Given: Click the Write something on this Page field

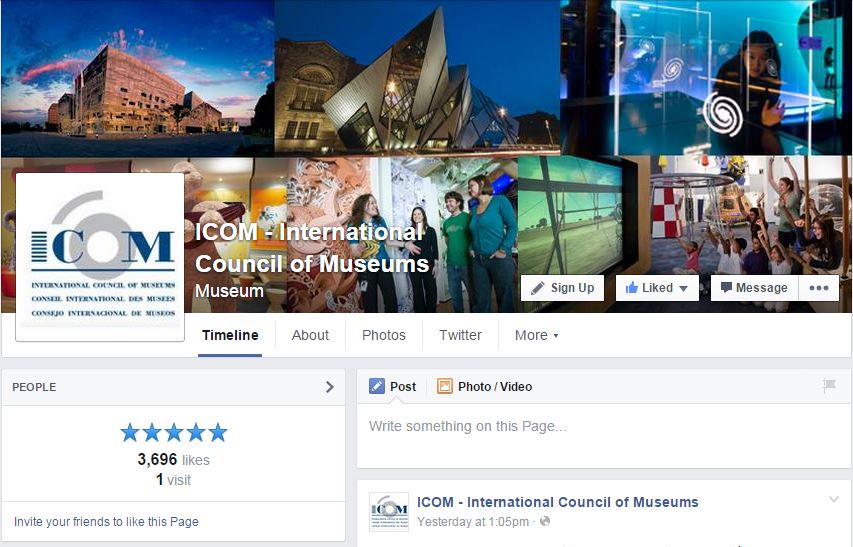Looking at the screenshot, I should [600, 427].
